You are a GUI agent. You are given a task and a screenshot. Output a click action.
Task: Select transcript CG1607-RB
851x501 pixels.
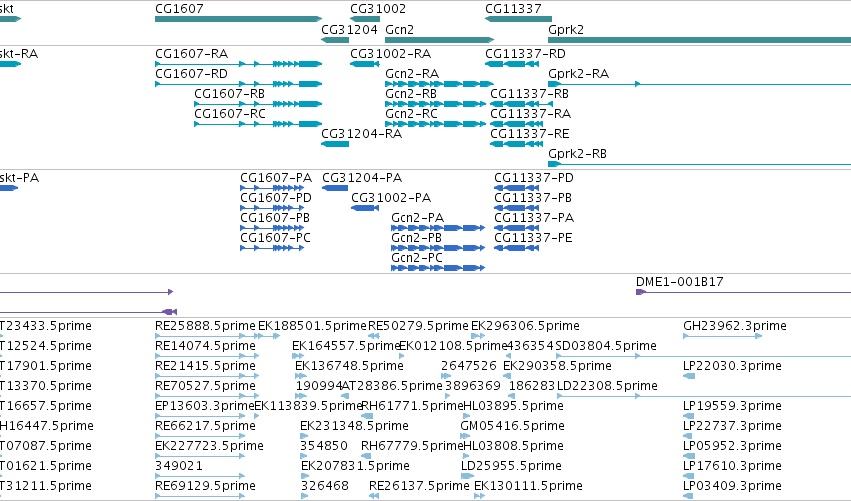pyautogui.click(x=258, y=104)
